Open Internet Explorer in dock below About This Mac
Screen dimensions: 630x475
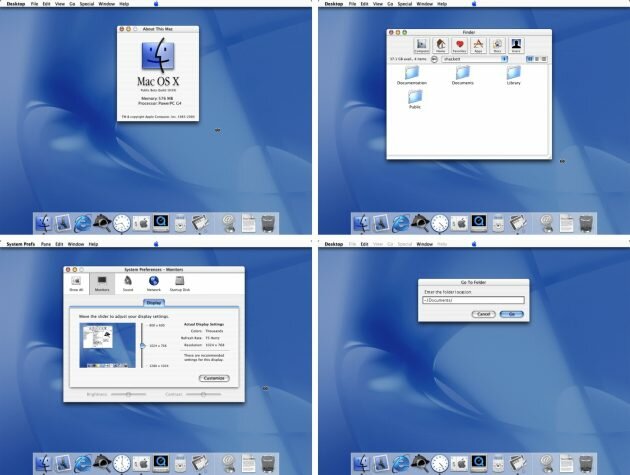coord(82,224)
